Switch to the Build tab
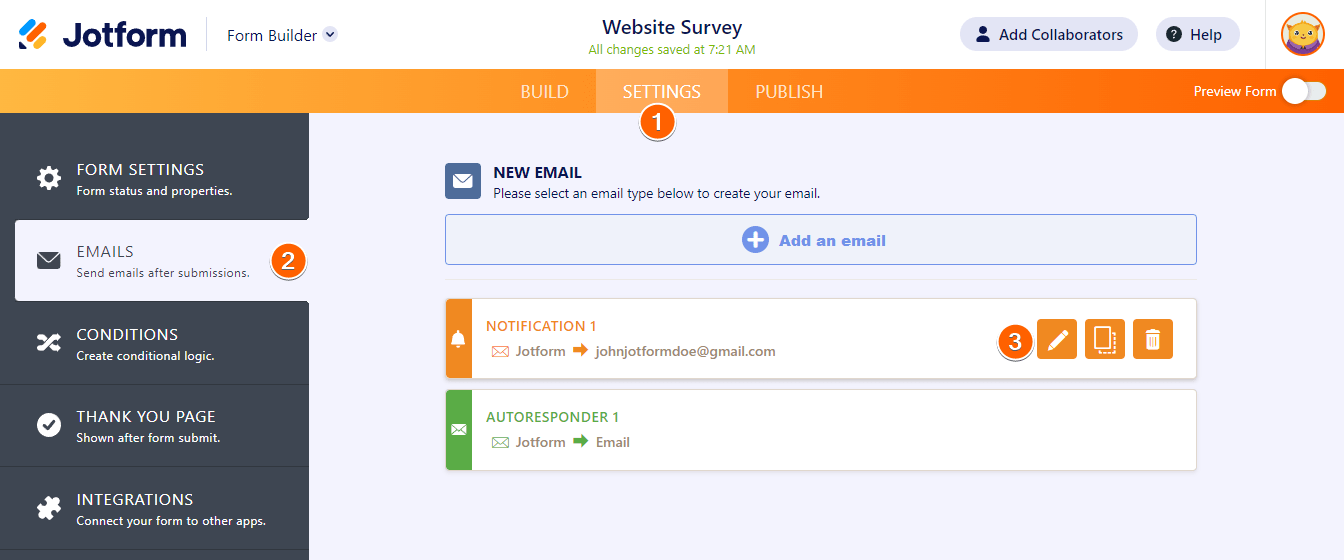The height and width of the screenshot is (560, 1344). pyautogui.click(x=545, y=91)
